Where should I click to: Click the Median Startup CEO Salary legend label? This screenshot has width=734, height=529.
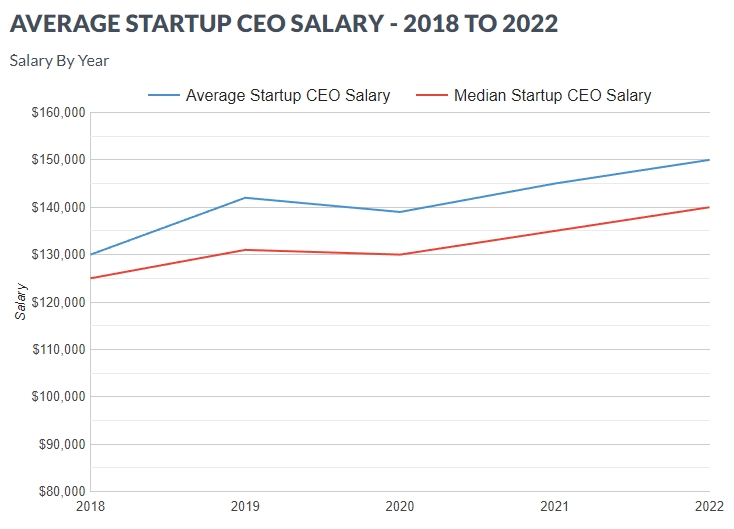(x=552, y=96)
